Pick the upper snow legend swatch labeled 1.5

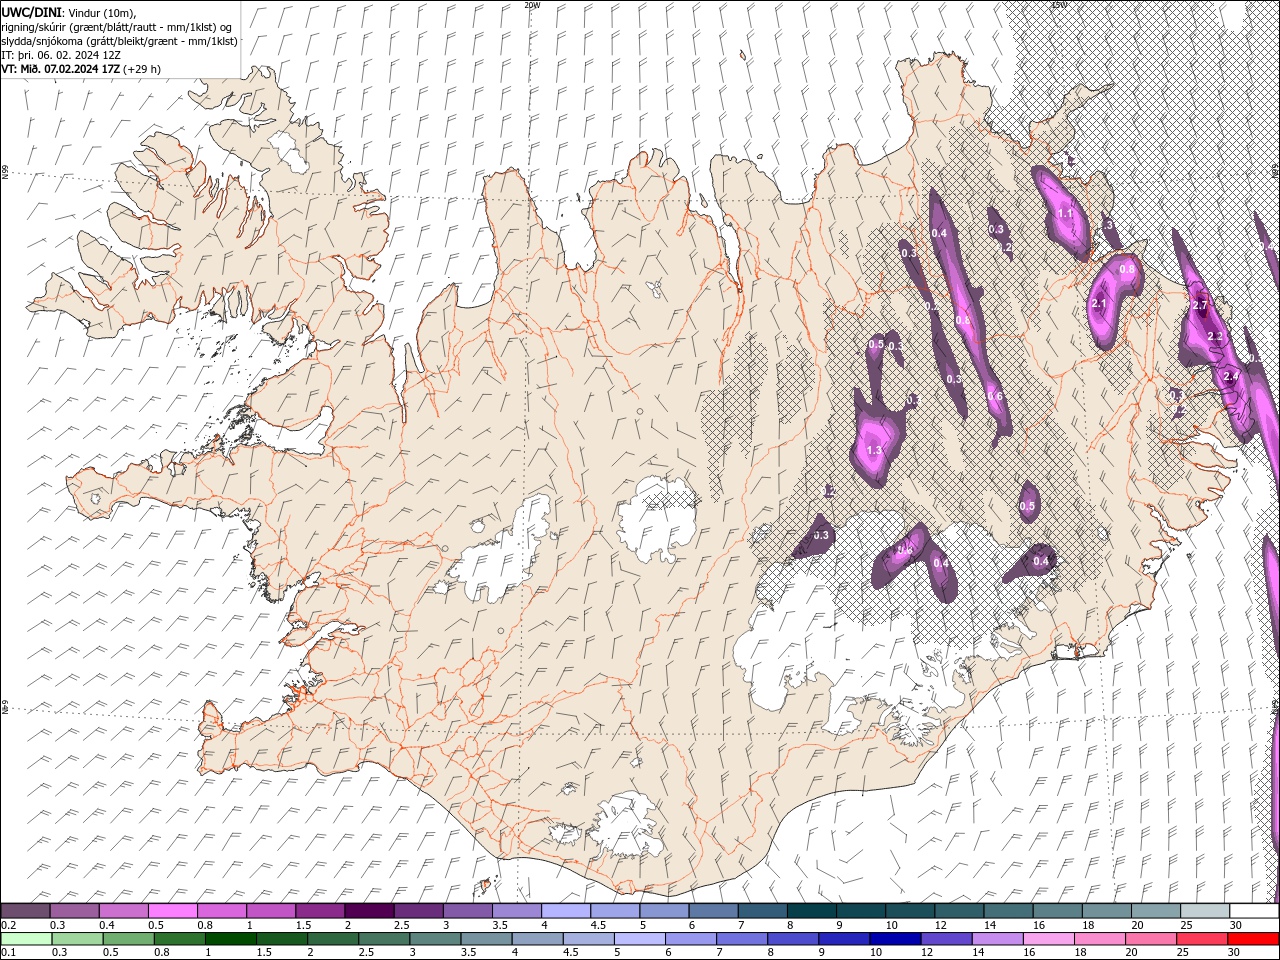[x=320, y=911]
